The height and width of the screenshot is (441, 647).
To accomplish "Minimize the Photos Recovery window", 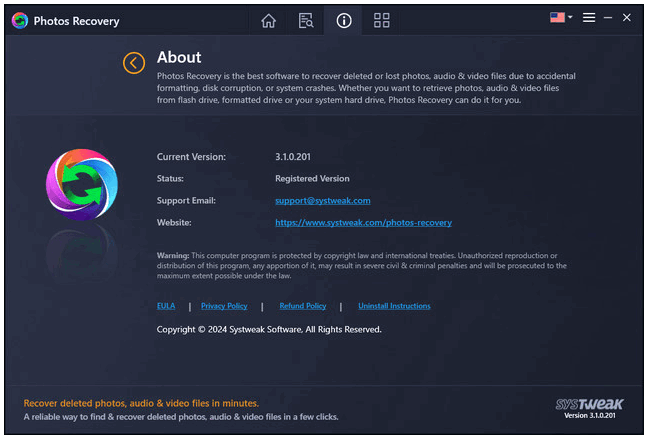I will click(x=608, y=18).
